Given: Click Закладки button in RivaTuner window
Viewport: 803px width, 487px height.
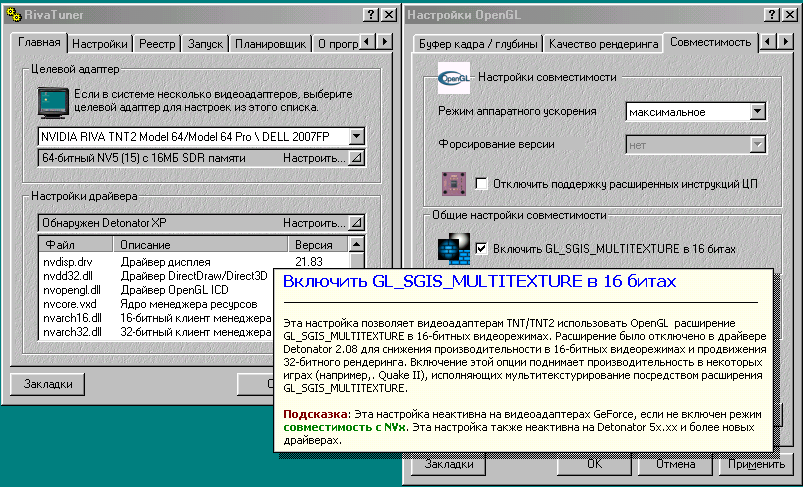Looking at the screenshot, I should click(x=48, y=384).
